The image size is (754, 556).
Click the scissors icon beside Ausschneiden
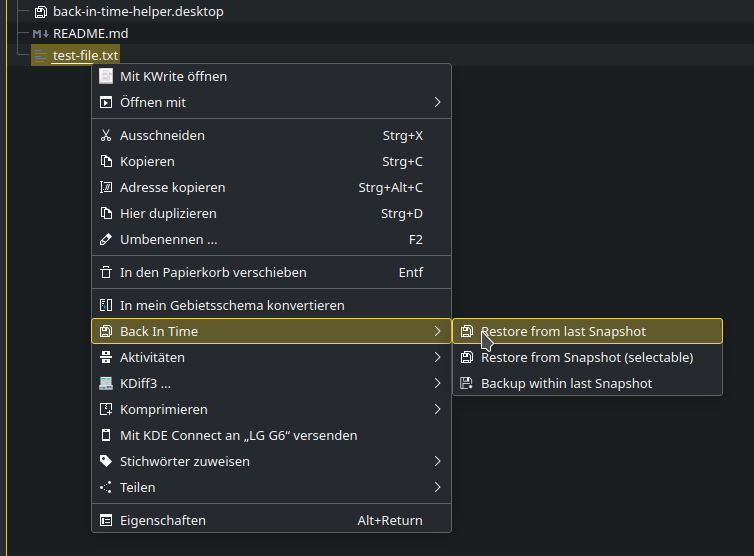pyautogui.click(x=106, y=136)
